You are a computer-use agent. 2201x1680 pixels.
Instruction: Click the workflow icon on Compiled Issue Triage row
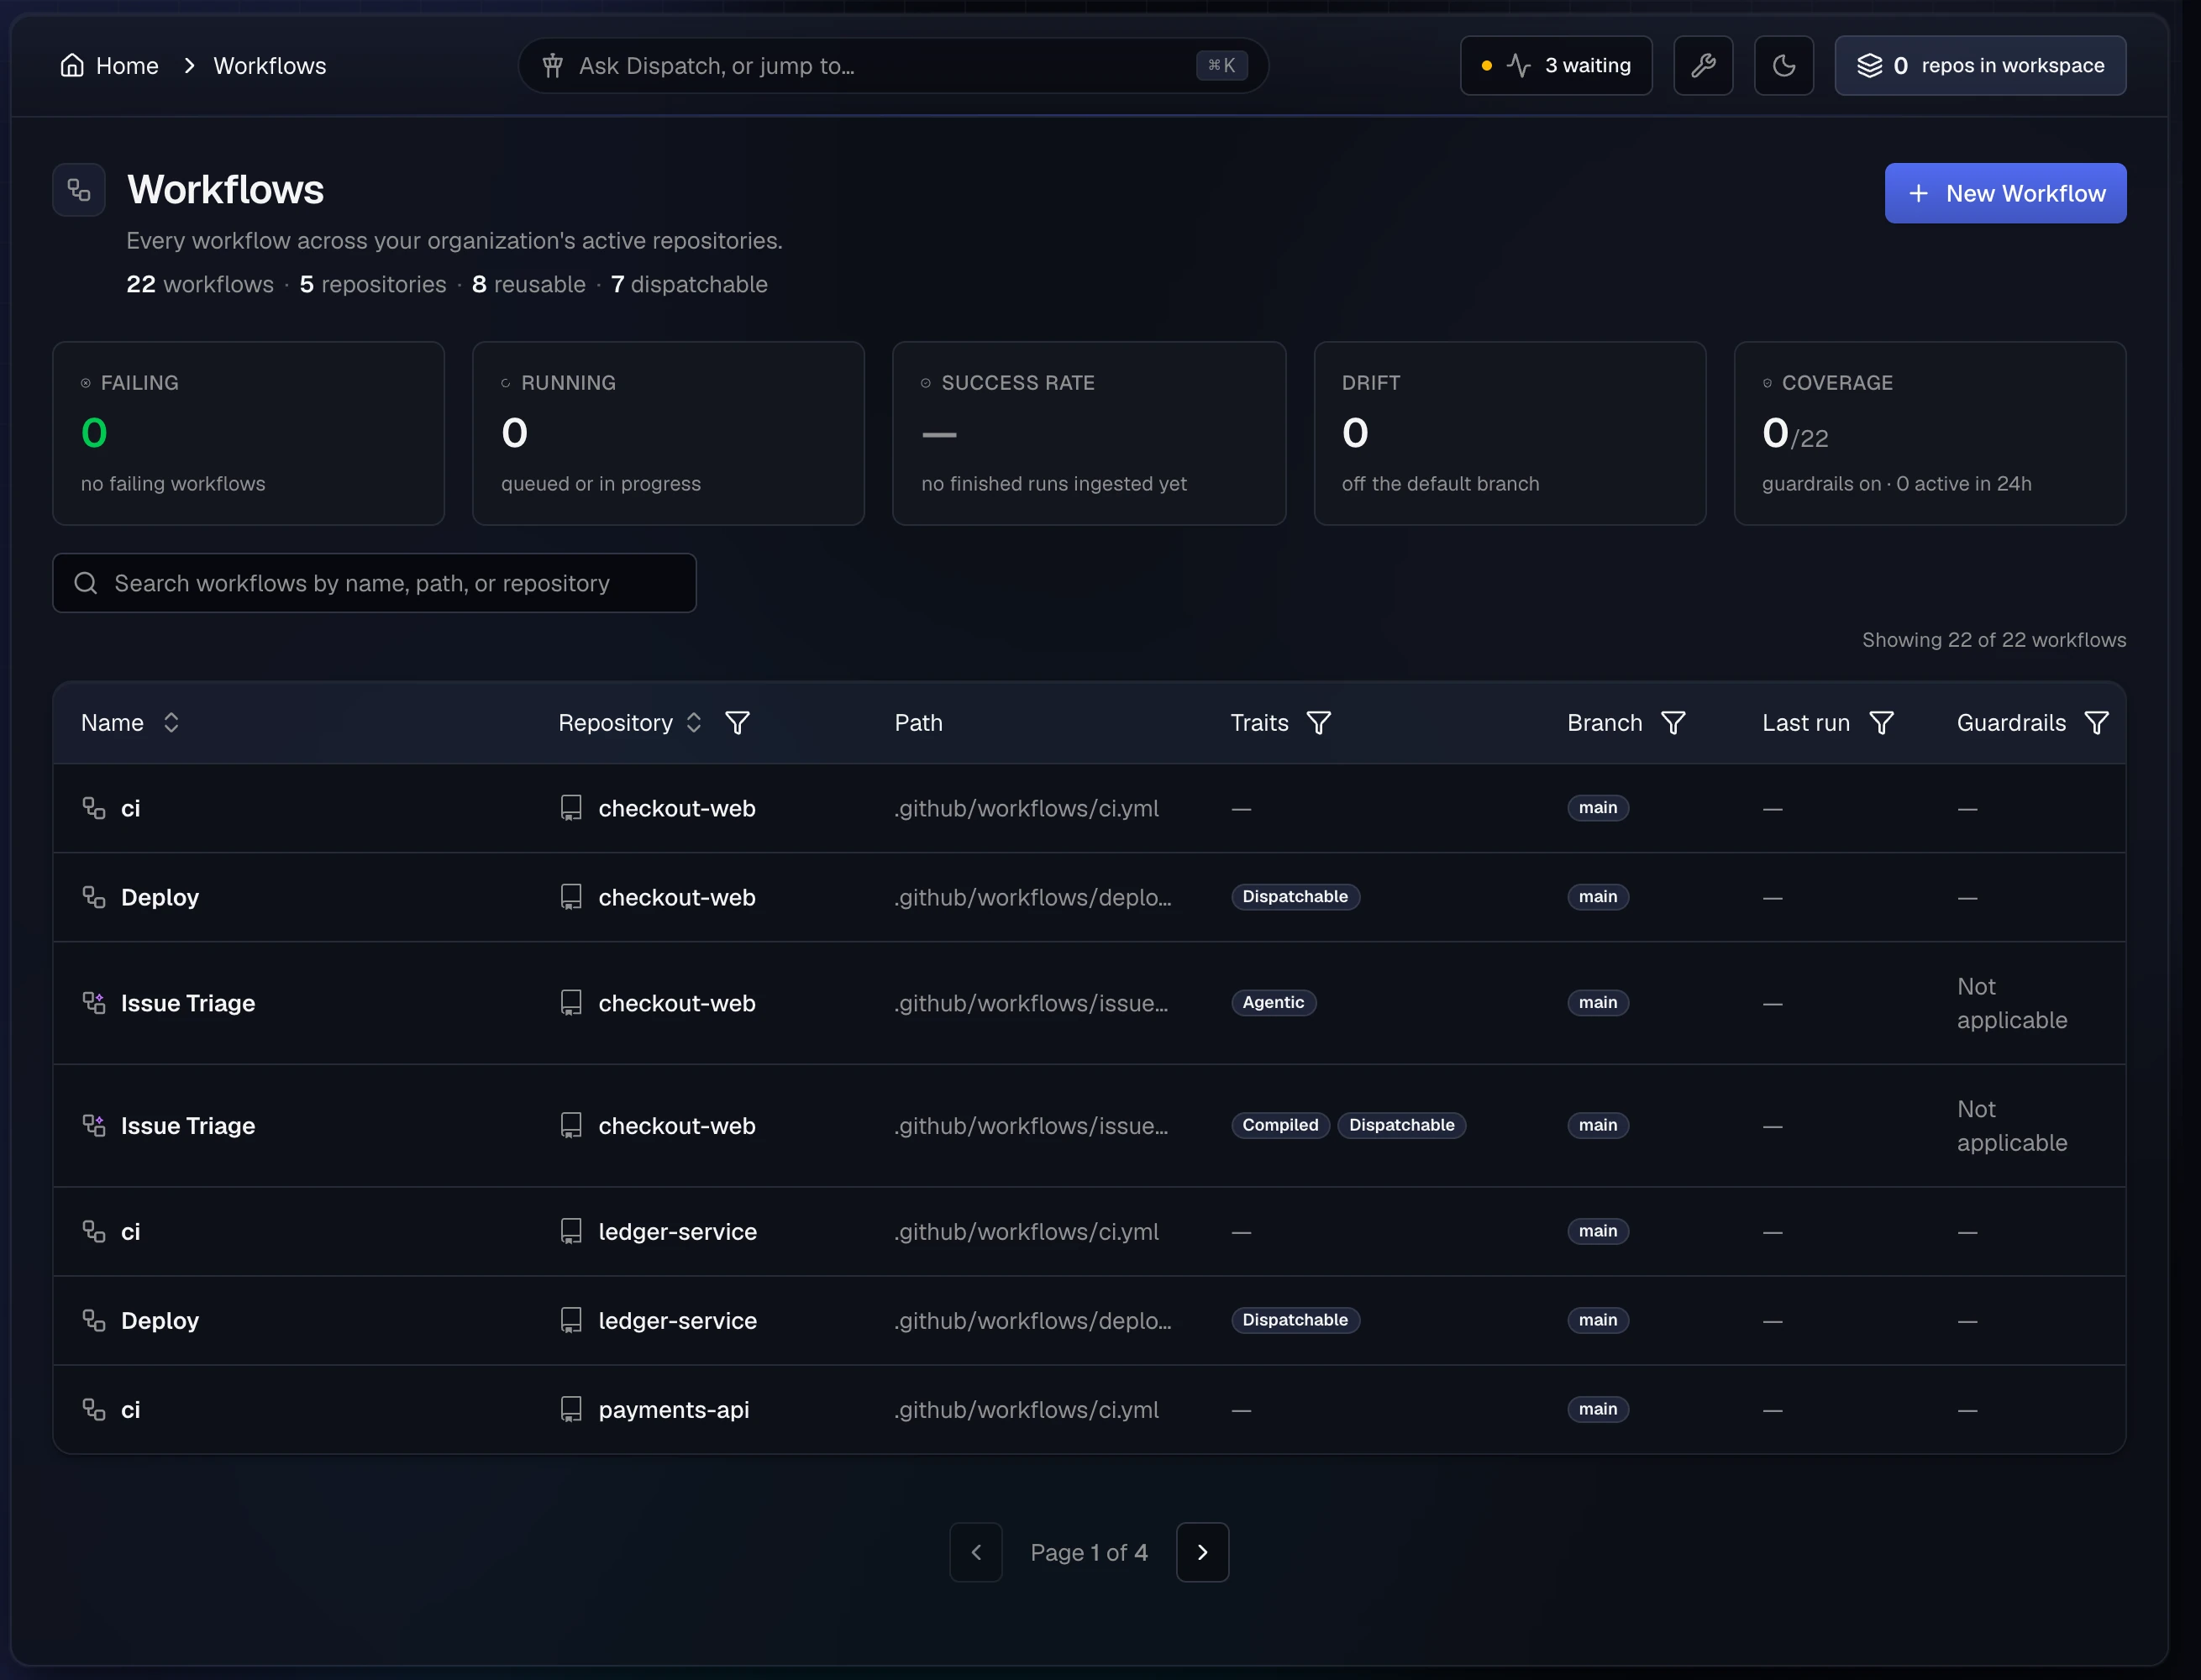point(94,1126)
